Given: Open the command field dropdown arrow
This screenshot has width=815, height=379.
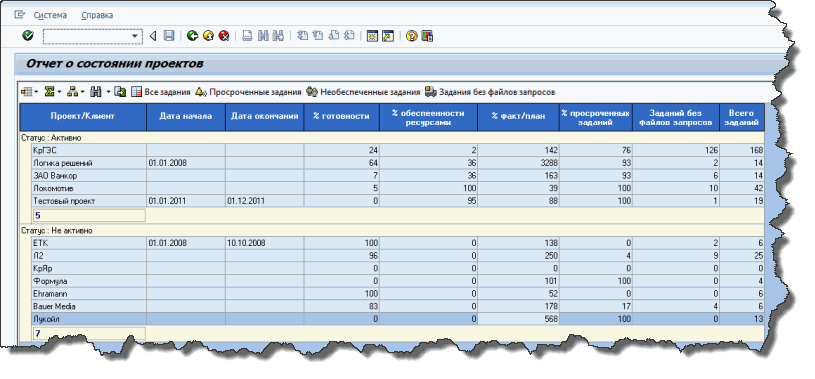Looking at the screenshot, I should [x=136, y=36].
